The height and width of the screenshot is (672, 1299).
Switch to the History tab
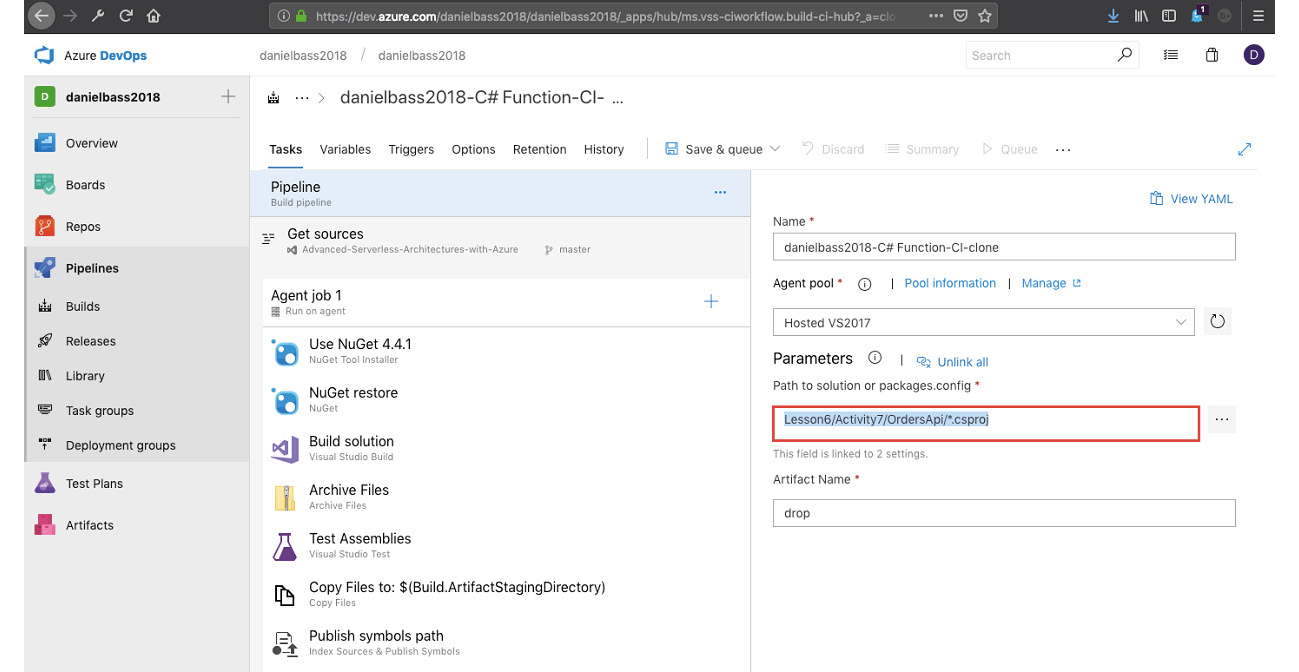[x=603, y=149]
